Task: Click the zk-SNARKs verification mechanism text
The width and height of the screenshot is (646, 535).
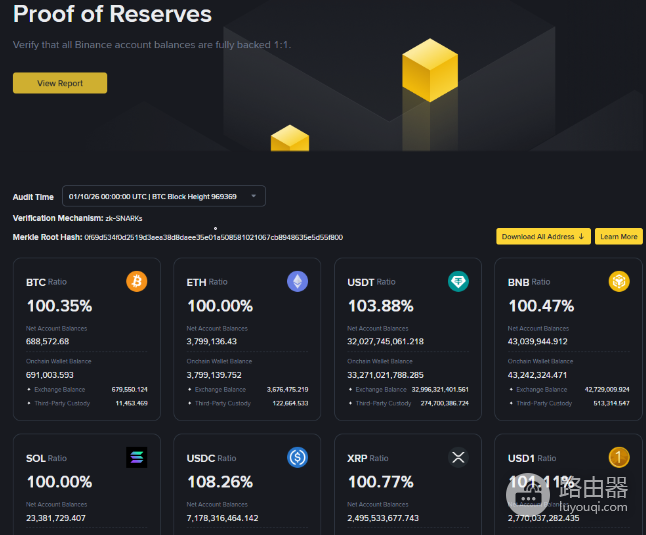Action: [x=124, y=218]
